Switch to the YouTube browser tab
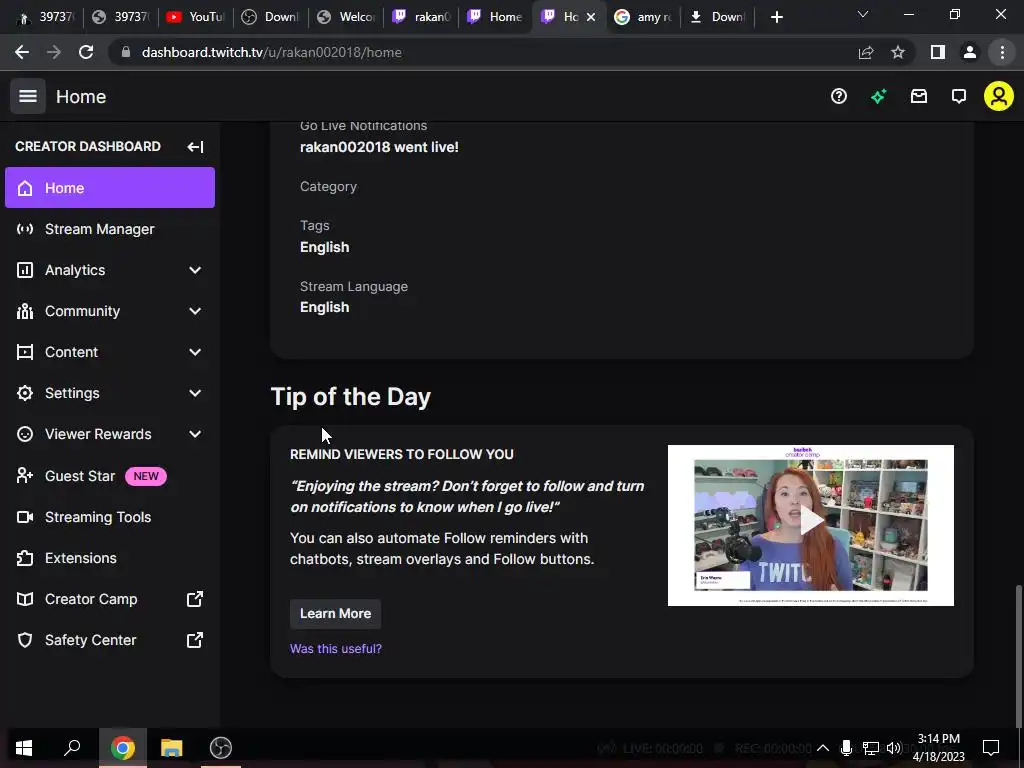 click(194, 17)
